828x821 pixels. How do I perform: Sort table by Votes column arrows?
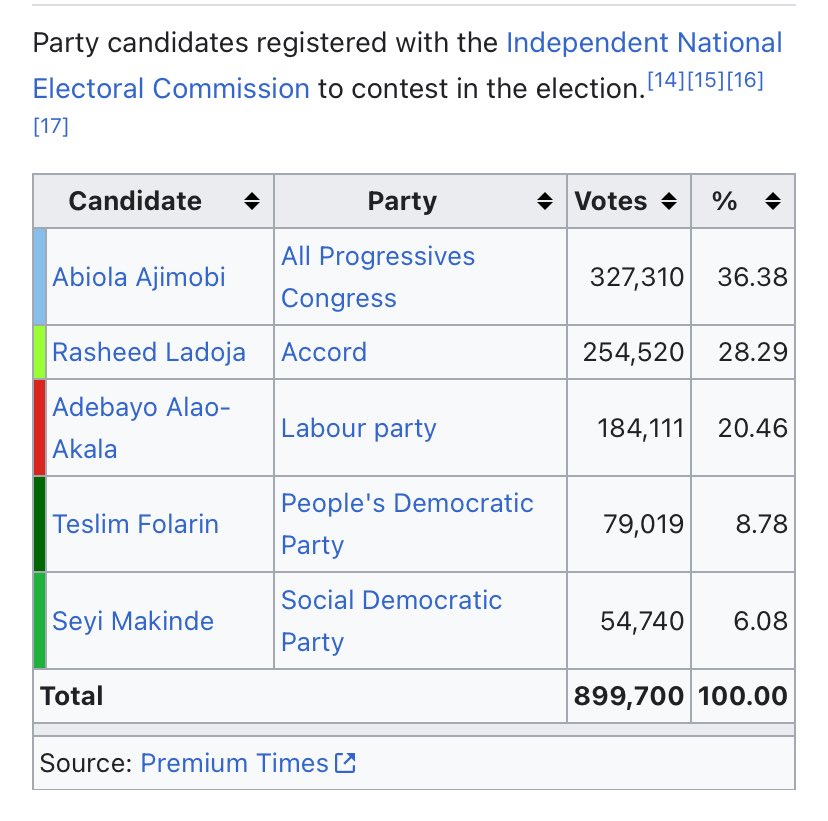[x=670, y=202]
